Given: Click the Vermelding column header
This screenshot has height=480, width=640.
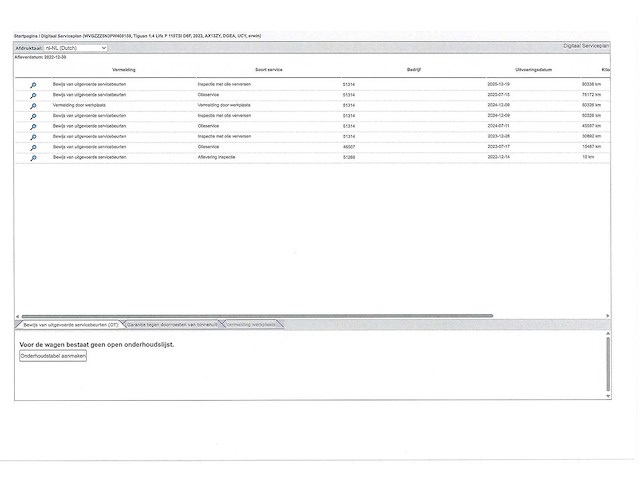Looking at the screenshot, I should click(124, 70).
